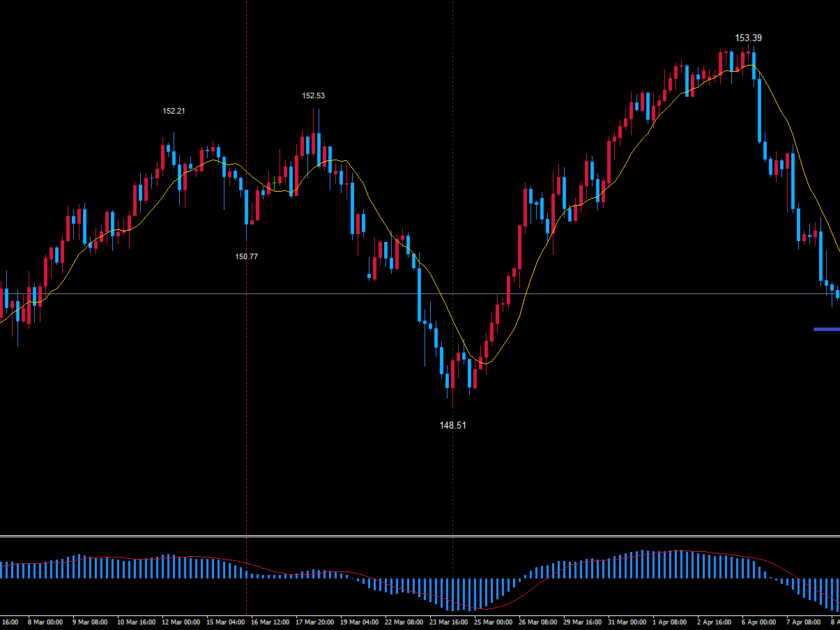Click the indicator window separator bar
The image size is (840, 630).
[420, 537]
